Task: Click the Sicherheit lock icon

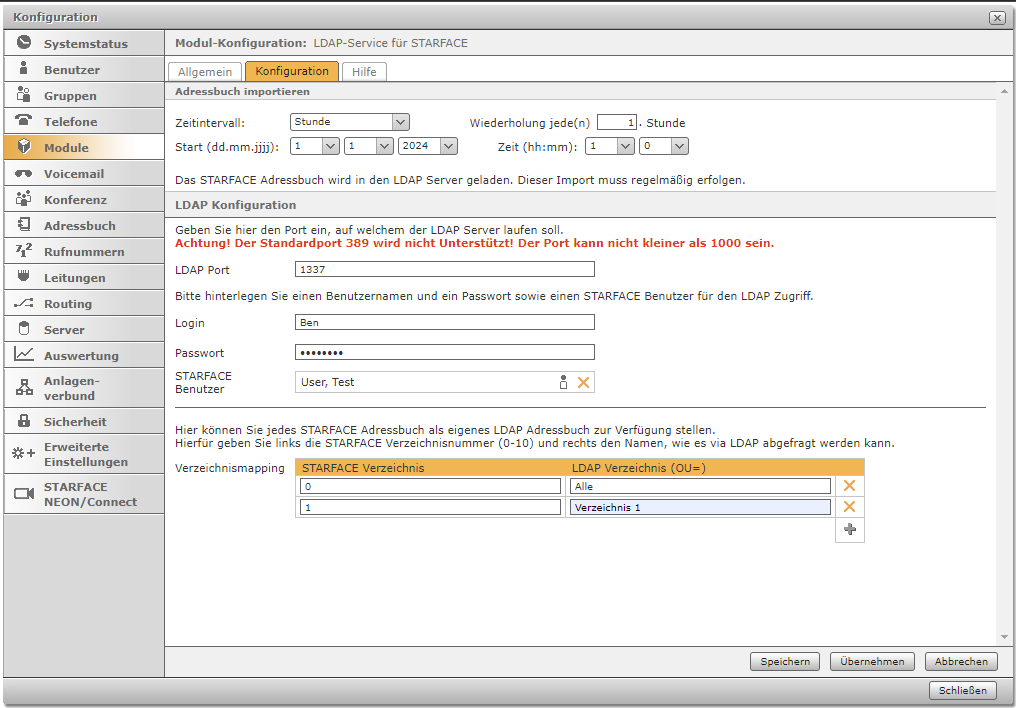Action: 24,420
